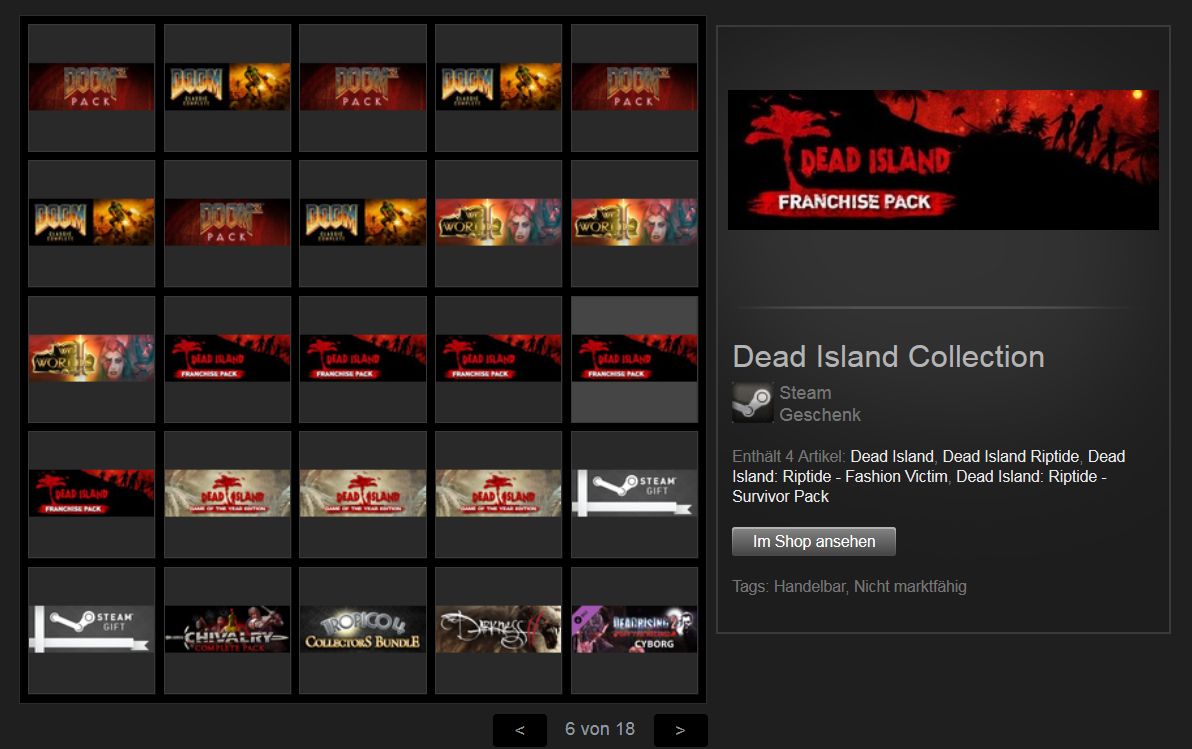Click the Steam logo icon next to Geschenk
Image resolution: width=1192 pixels, height=749 pixels.
click(x=752, y=402)
